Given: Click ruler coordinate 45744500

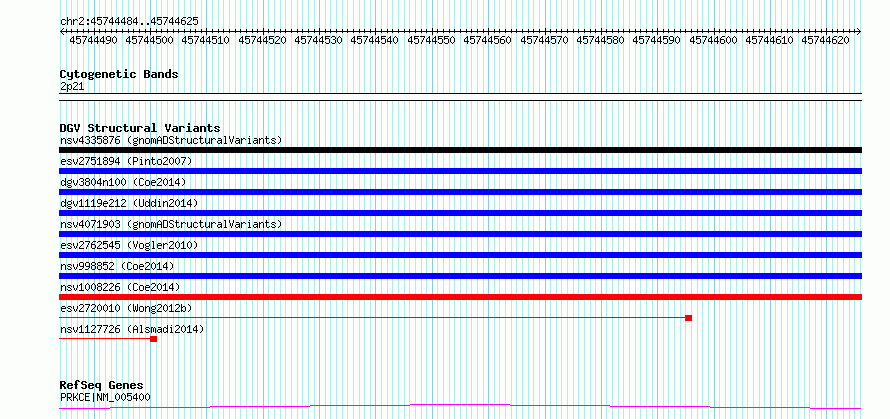Looking at the screenshot, I should pyautogui.click(x=149, y=40).
